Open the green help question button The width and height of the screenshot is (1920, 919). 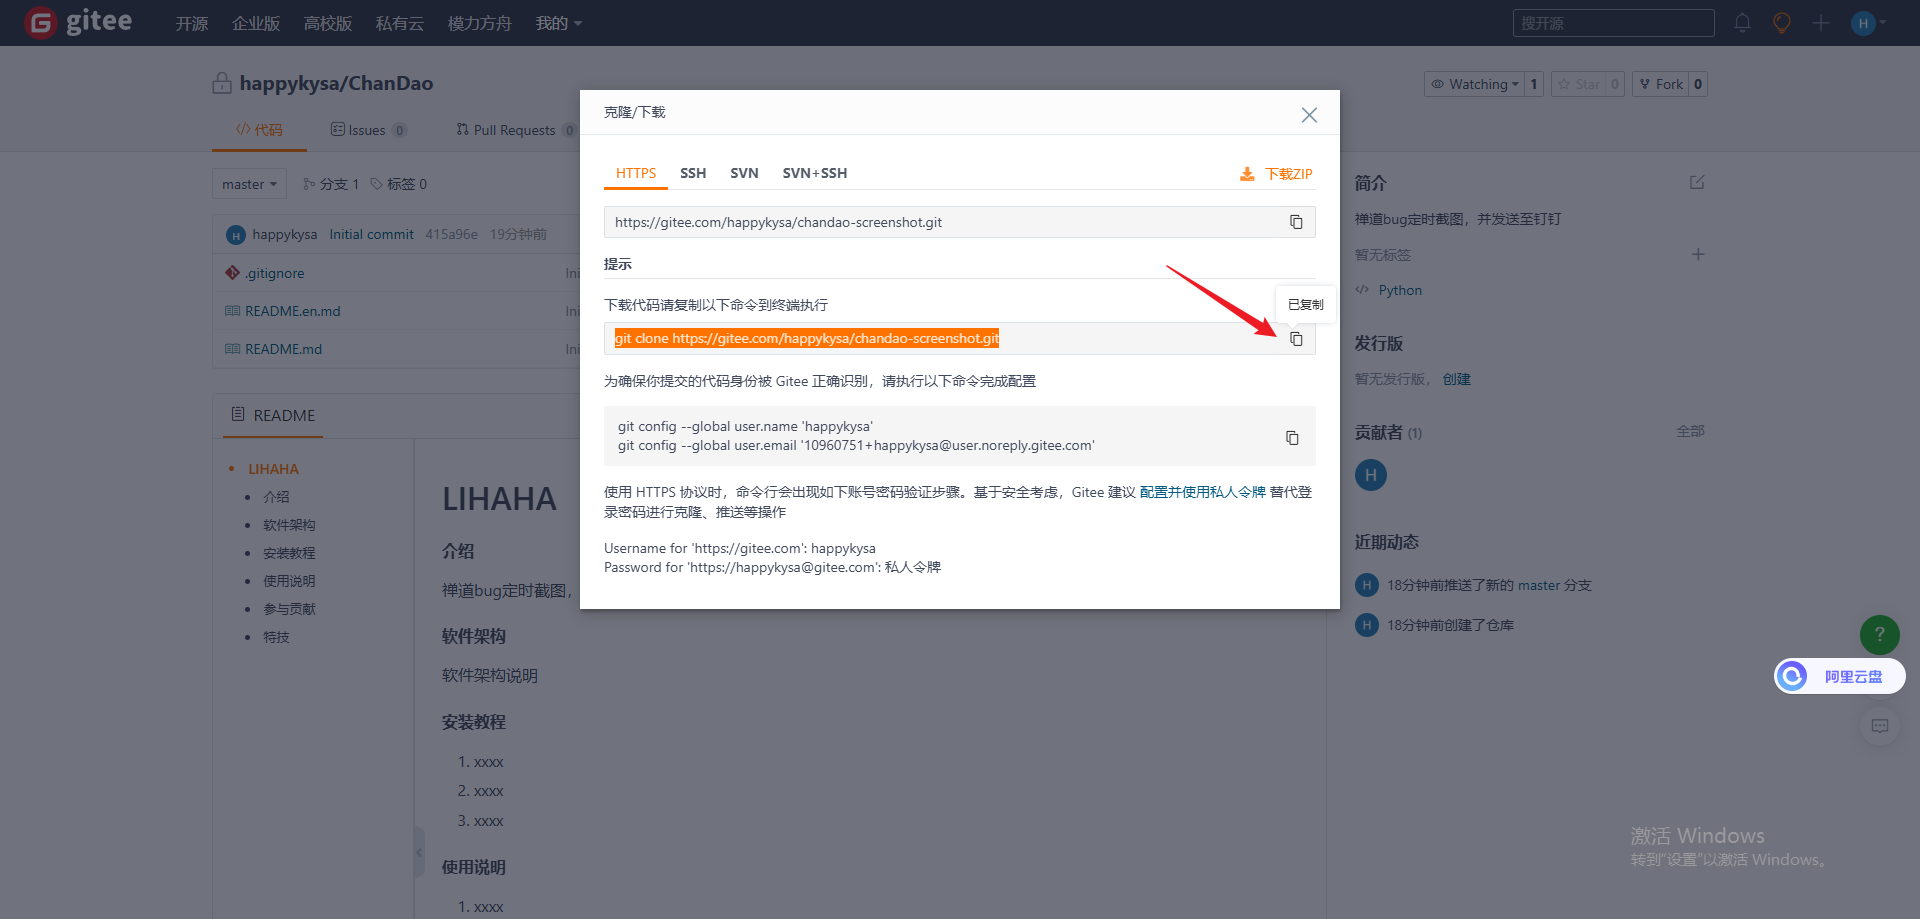(1880, 634)
